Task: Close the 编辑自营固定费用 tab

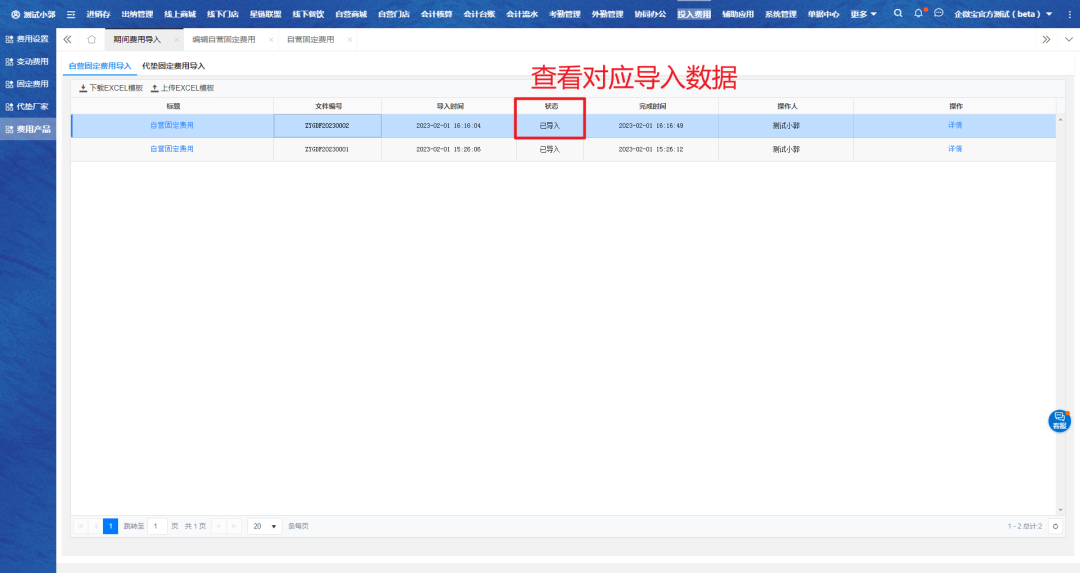Action: [x=271, y=39]
